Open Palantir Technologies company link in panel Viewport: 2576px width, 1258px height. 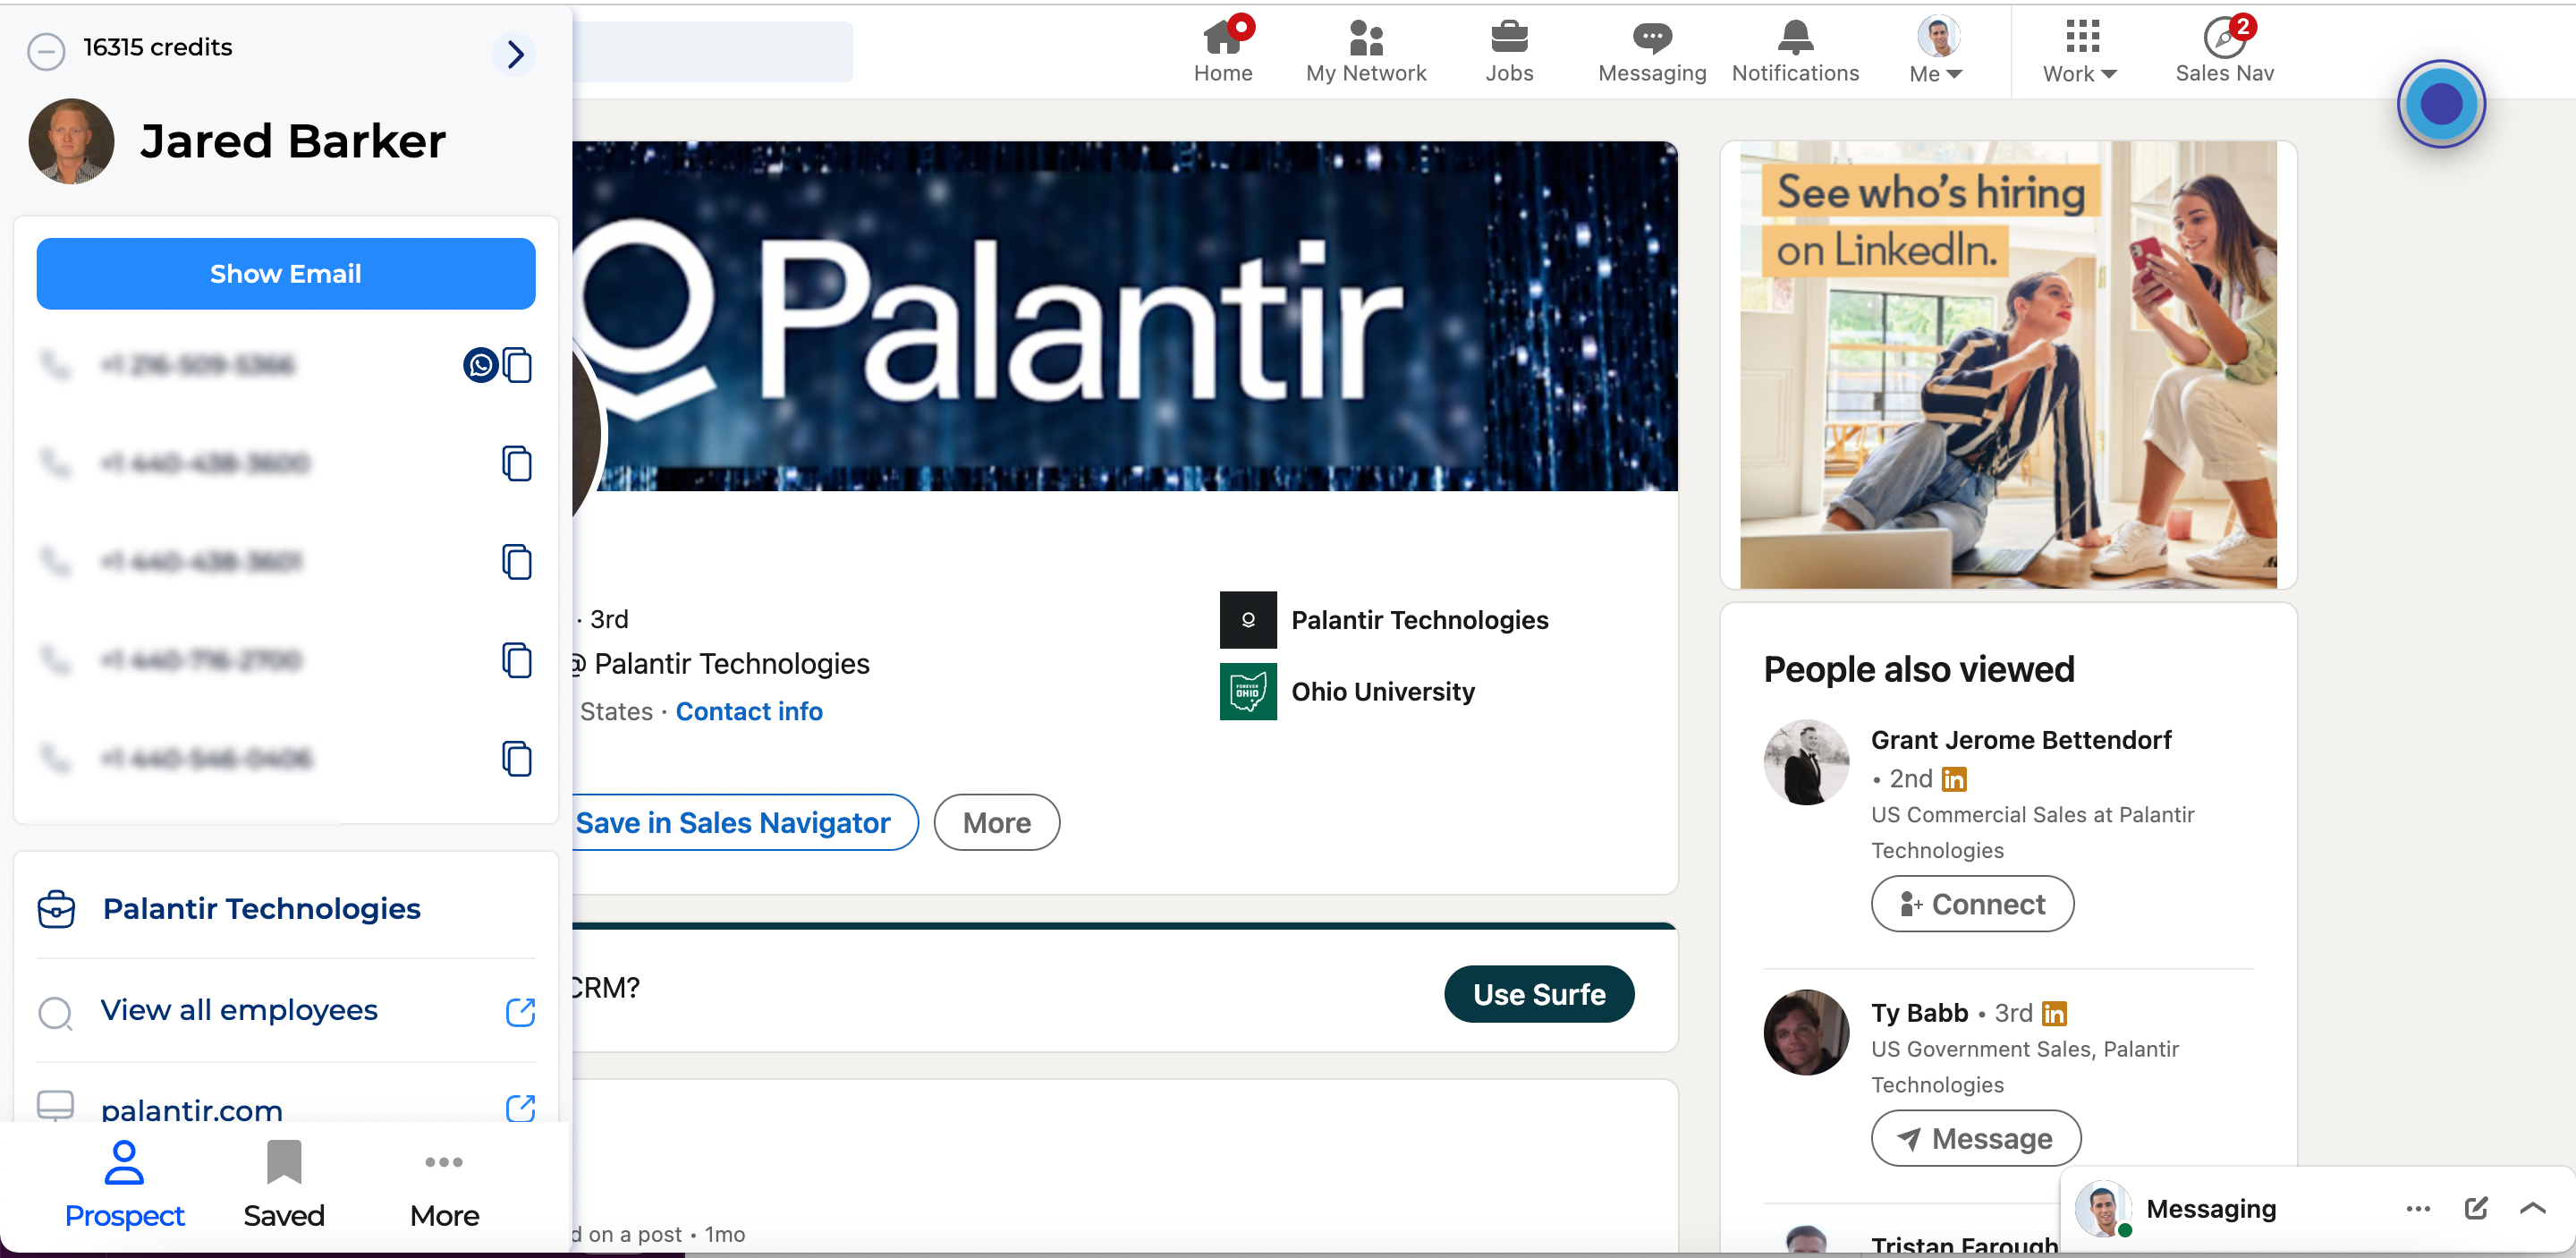pos(261,908)
